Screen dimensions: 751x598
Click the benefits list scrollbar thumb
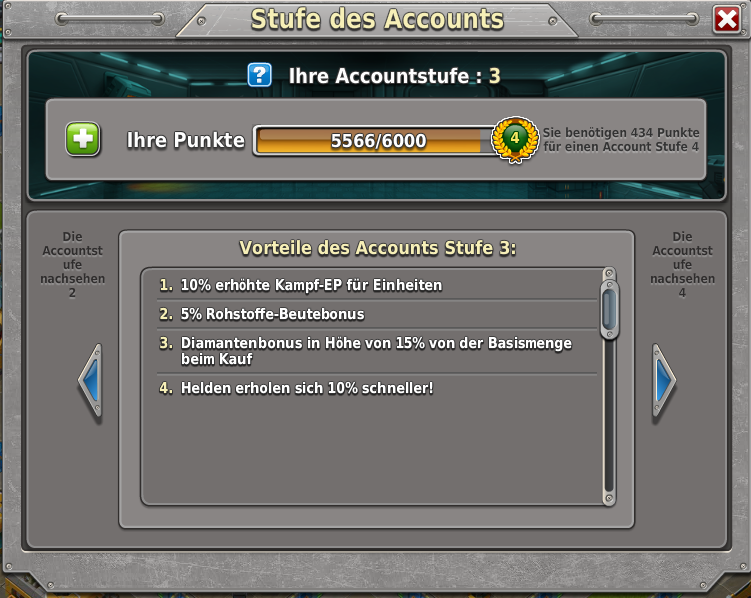[x=609, y=309]
